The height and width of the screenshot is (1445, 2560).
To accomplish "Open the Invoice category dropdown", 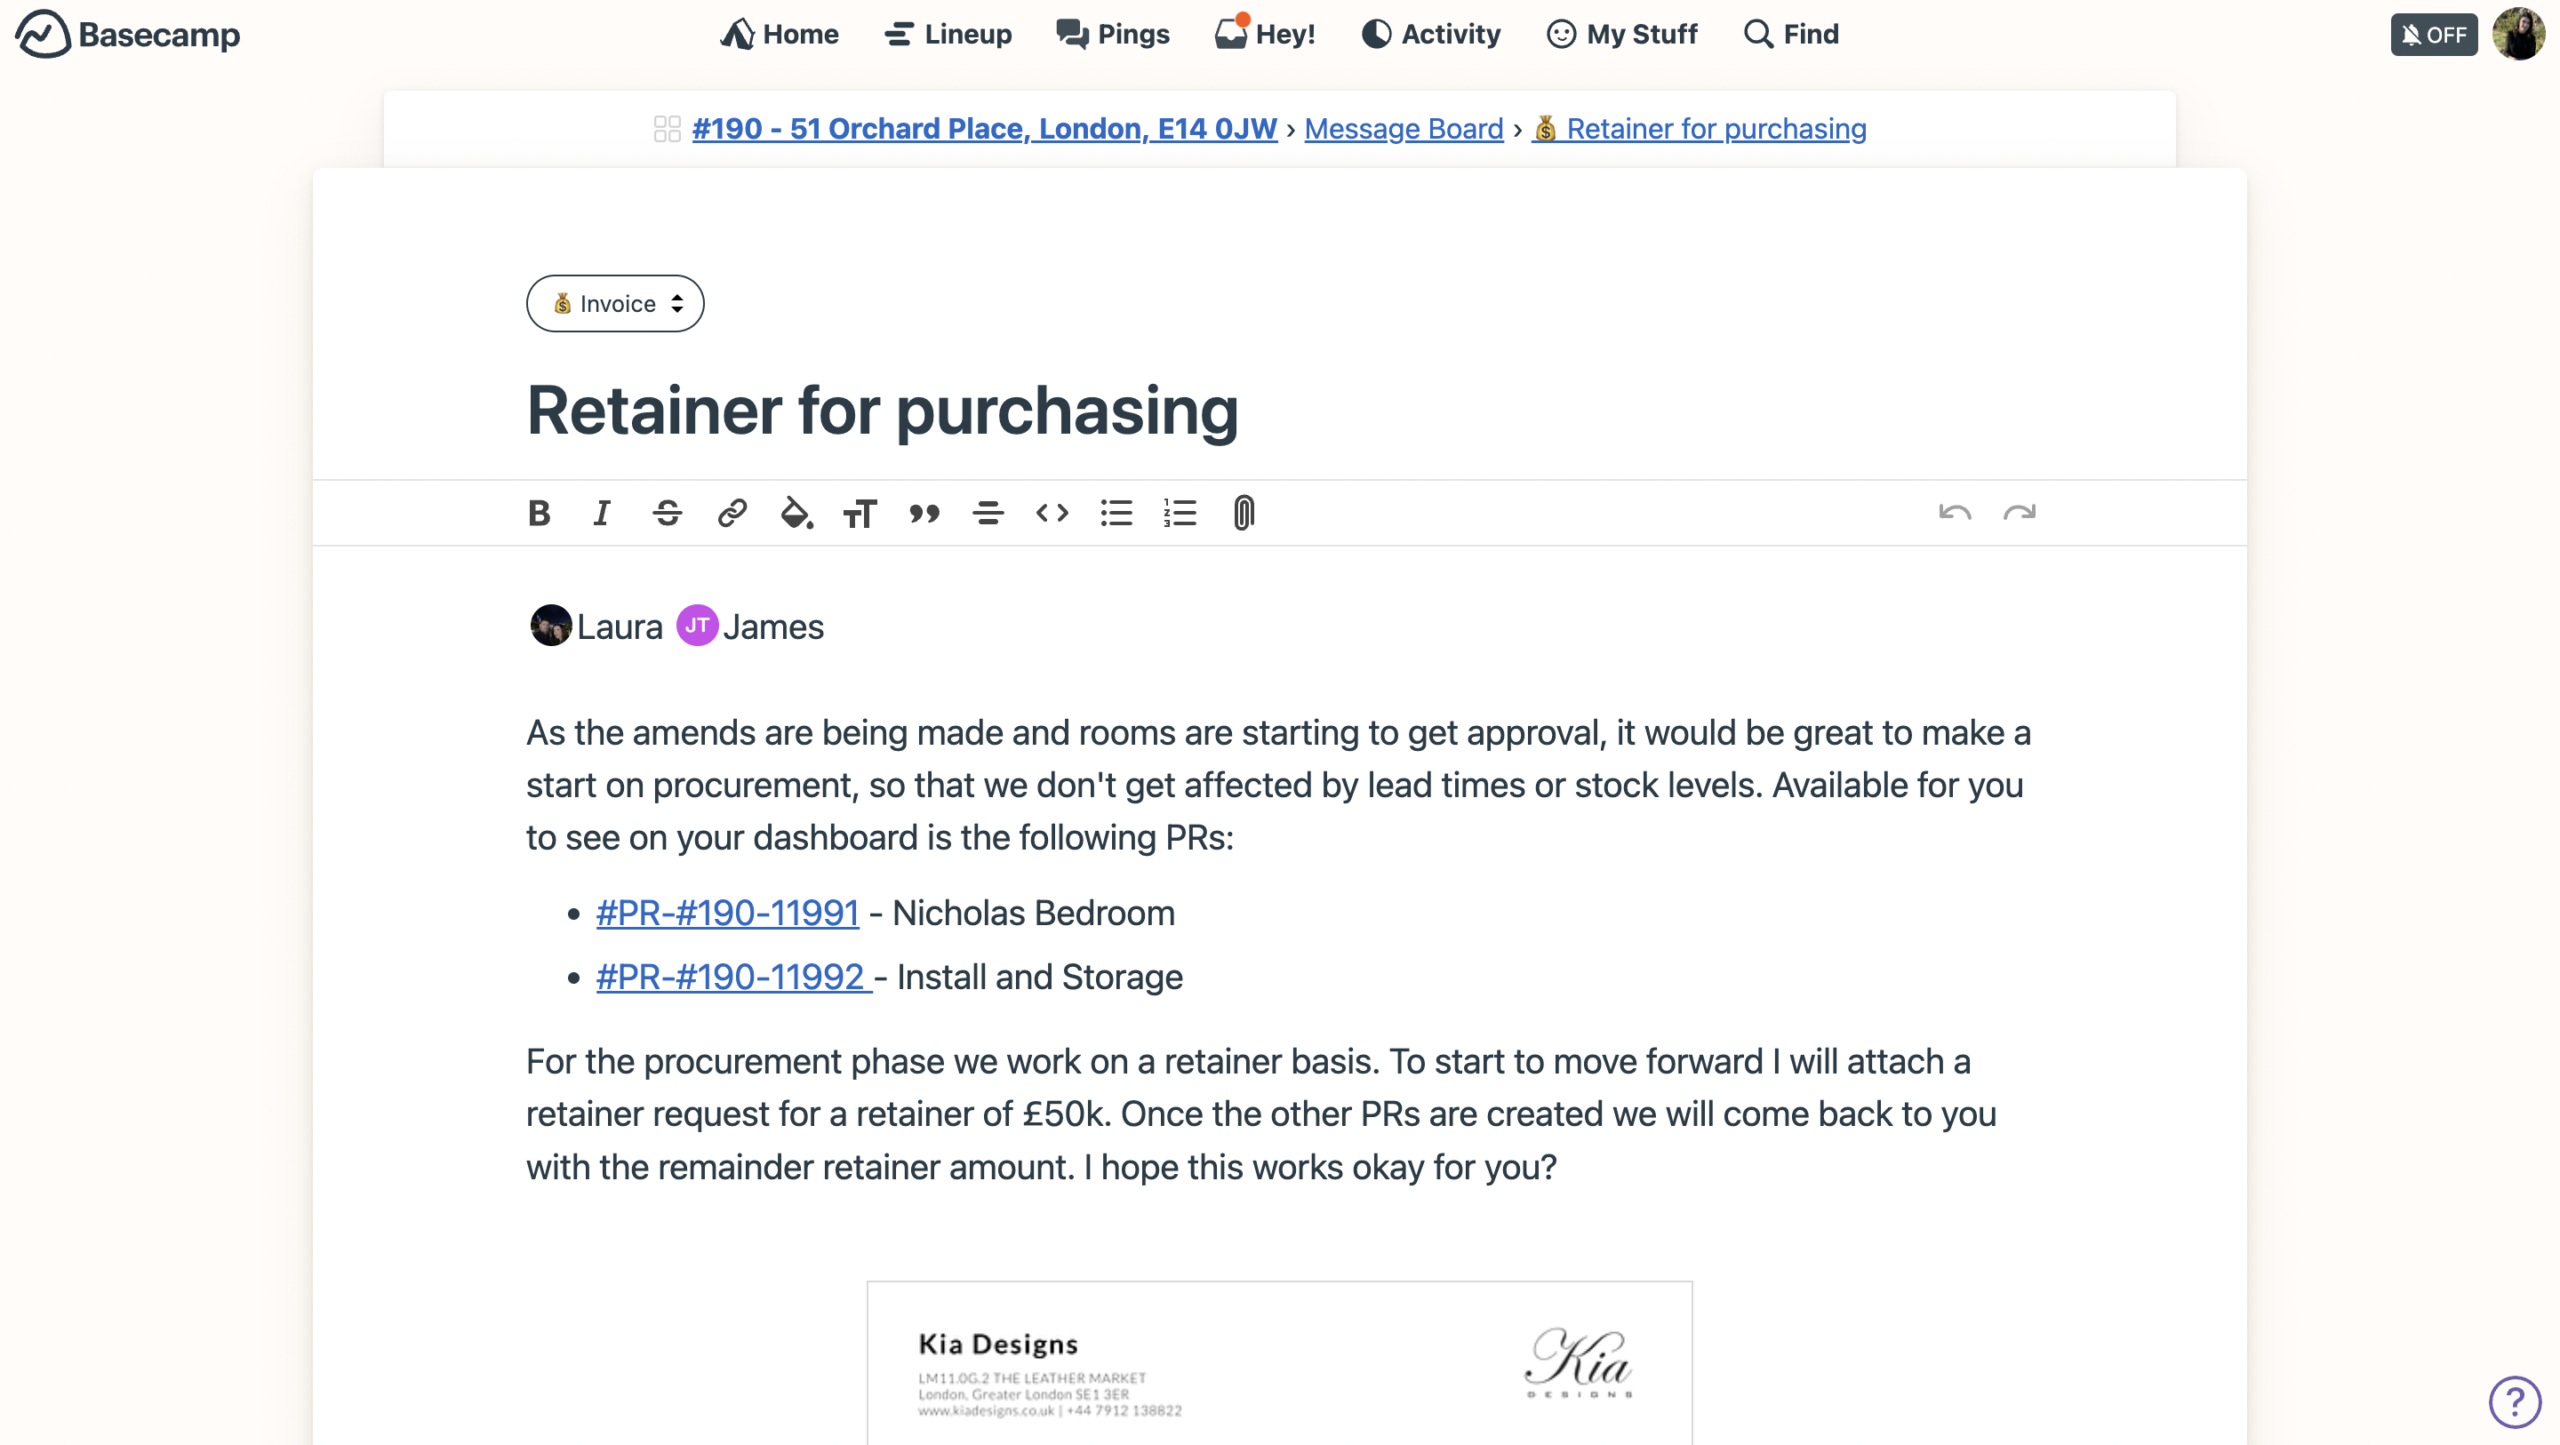I will (615, 304).
